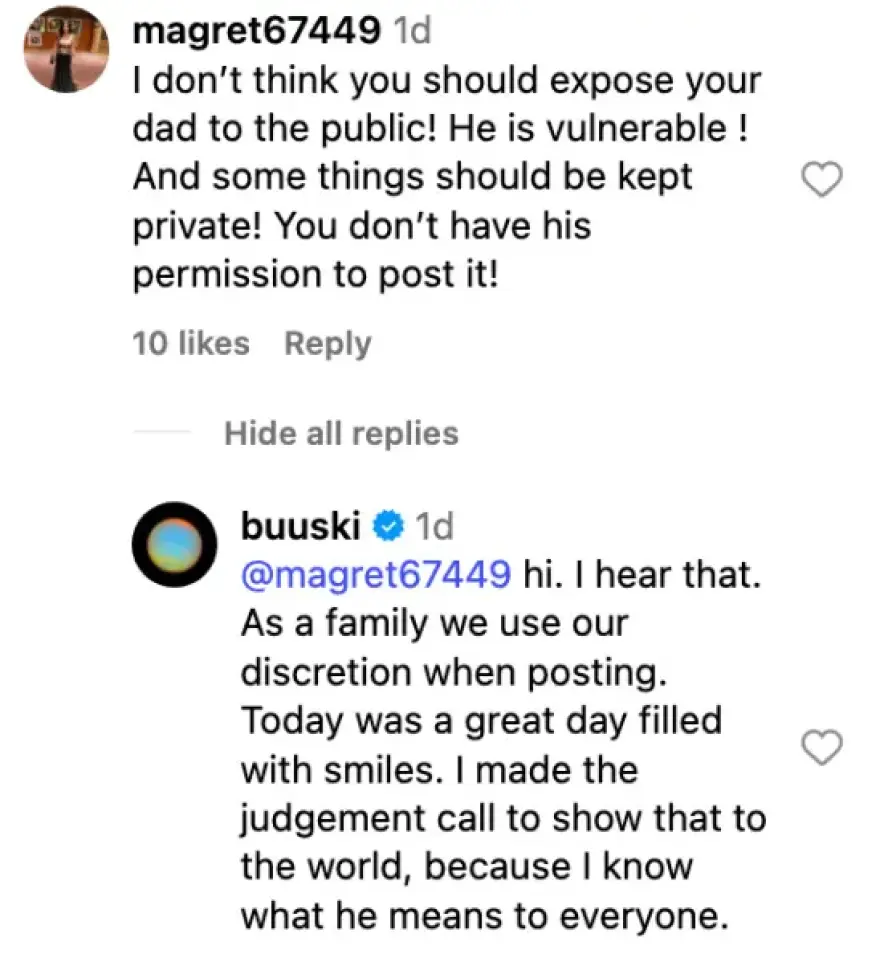Image resolution: width=880 pixels, height=954 pixels.
Task: Like buuski's reply with the heart icon
Action: click(x=824, y=746)
